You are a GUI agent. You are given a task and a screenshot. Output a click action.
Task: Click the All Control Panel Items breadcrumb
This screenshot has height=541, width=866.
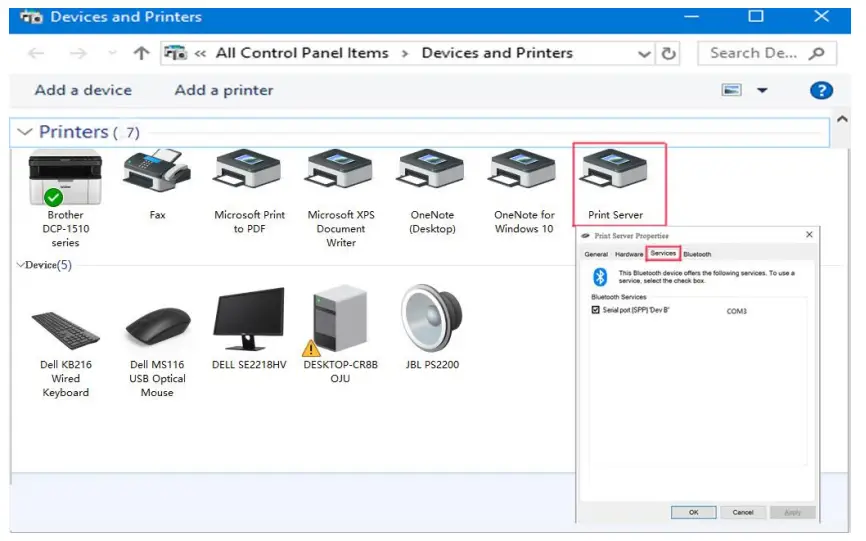tap(302, 53)
